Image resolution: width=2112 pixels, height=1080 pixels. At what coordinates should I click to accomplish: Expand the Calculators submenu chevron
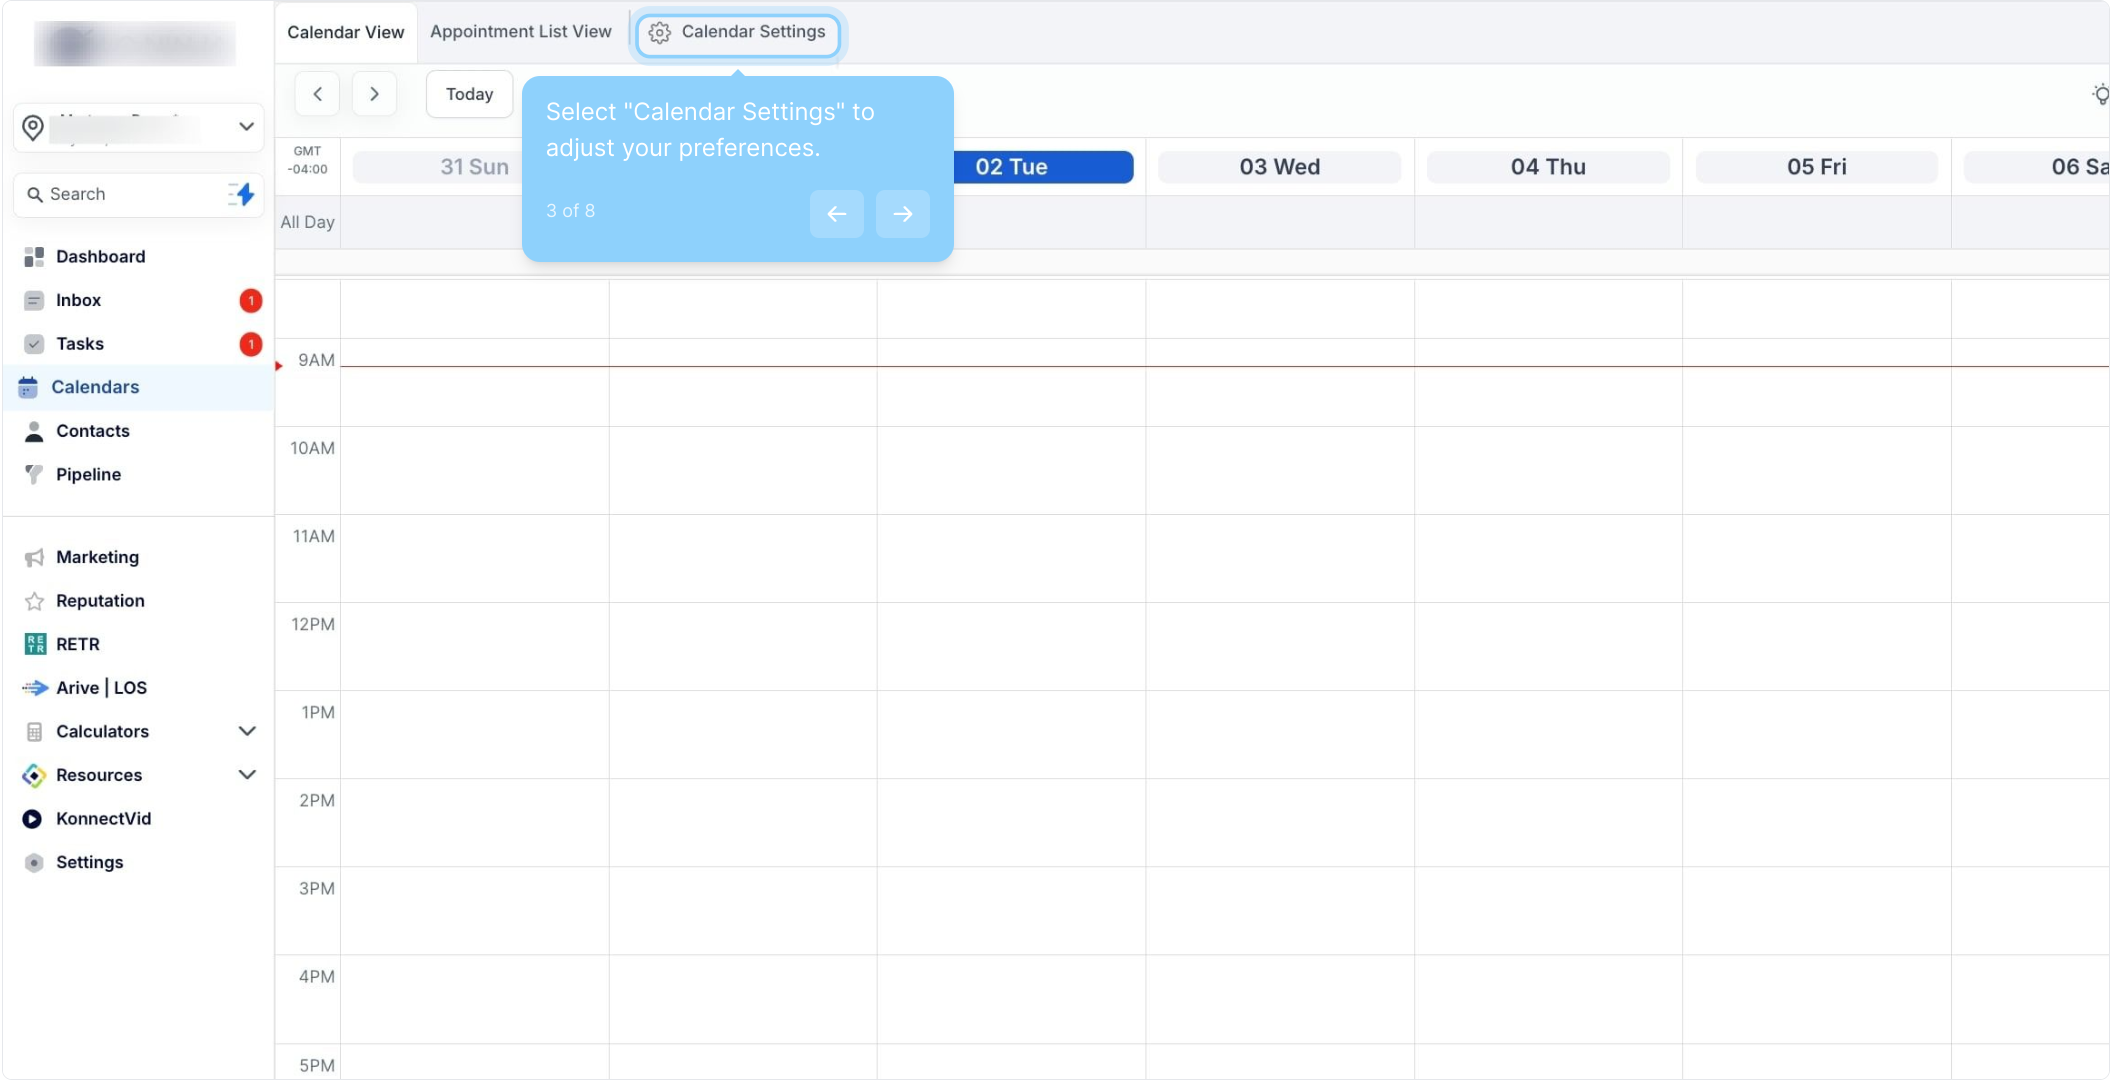pyautogui.click(x=247, y=731)
